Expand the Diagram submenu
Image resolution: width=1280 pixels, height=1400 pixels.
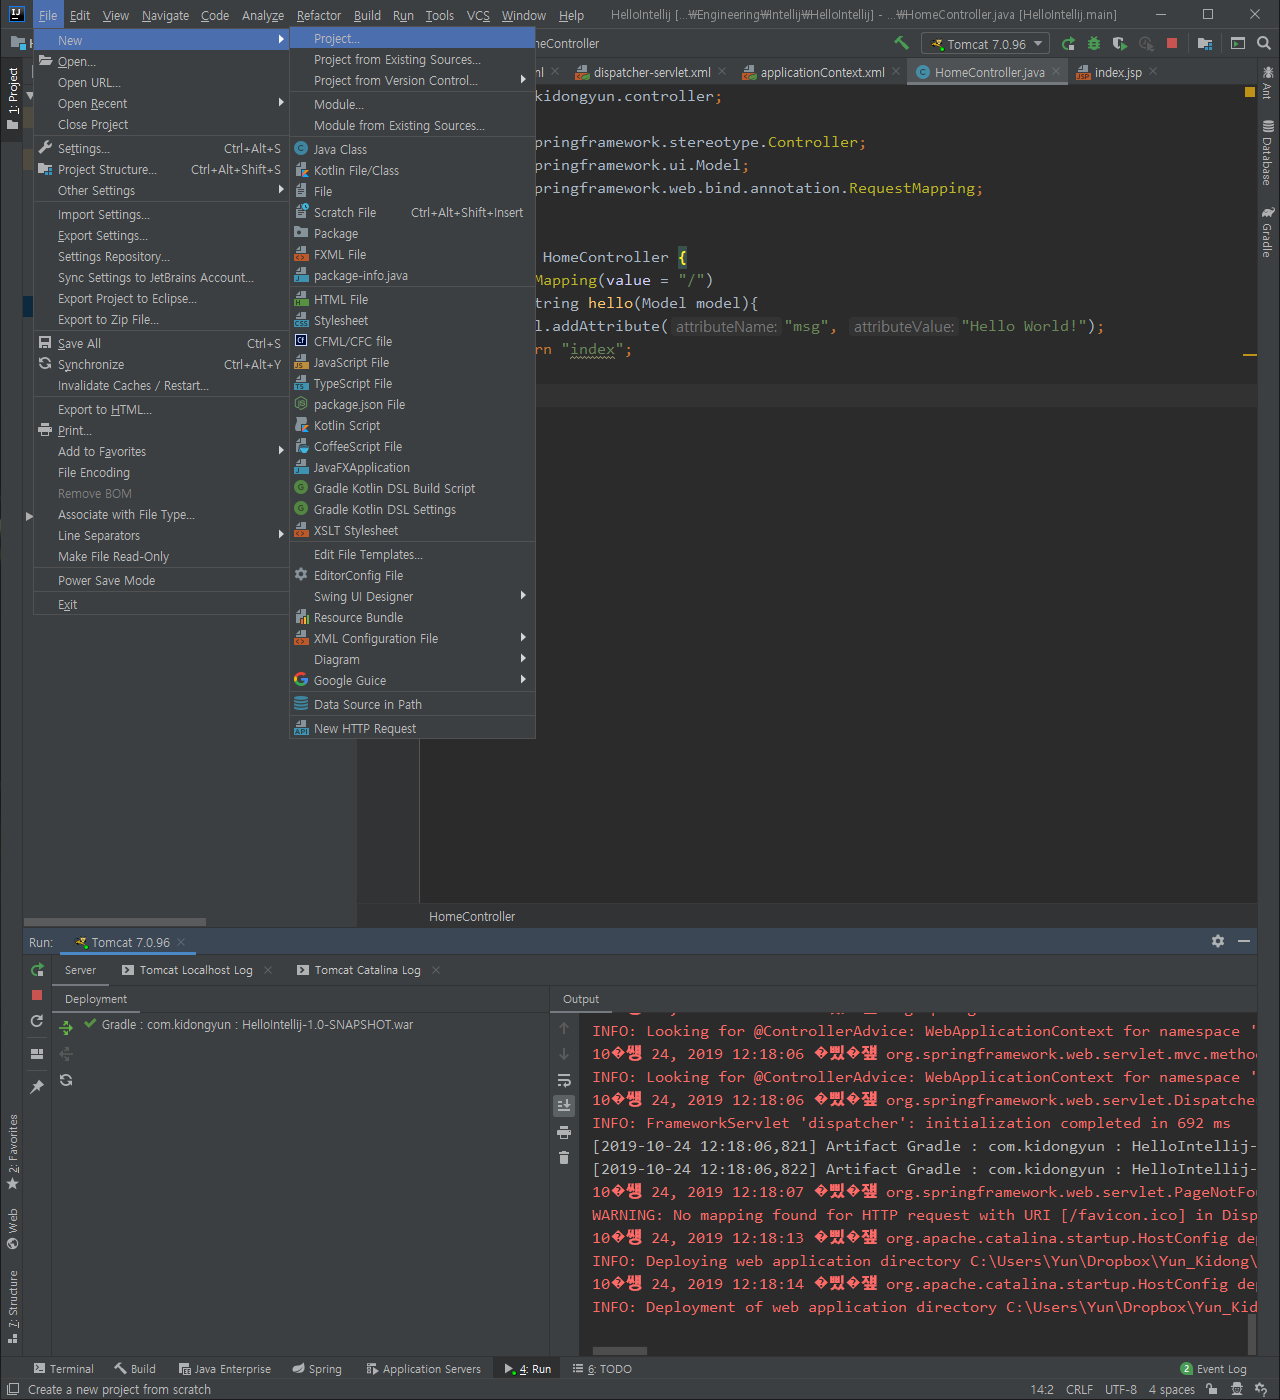412,659
